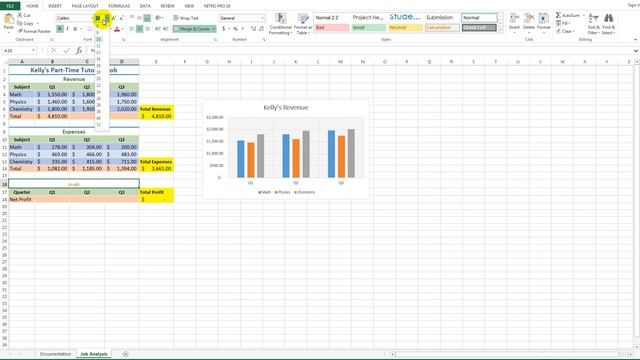Click the AutoSum sigma icon

click(558, 15)
